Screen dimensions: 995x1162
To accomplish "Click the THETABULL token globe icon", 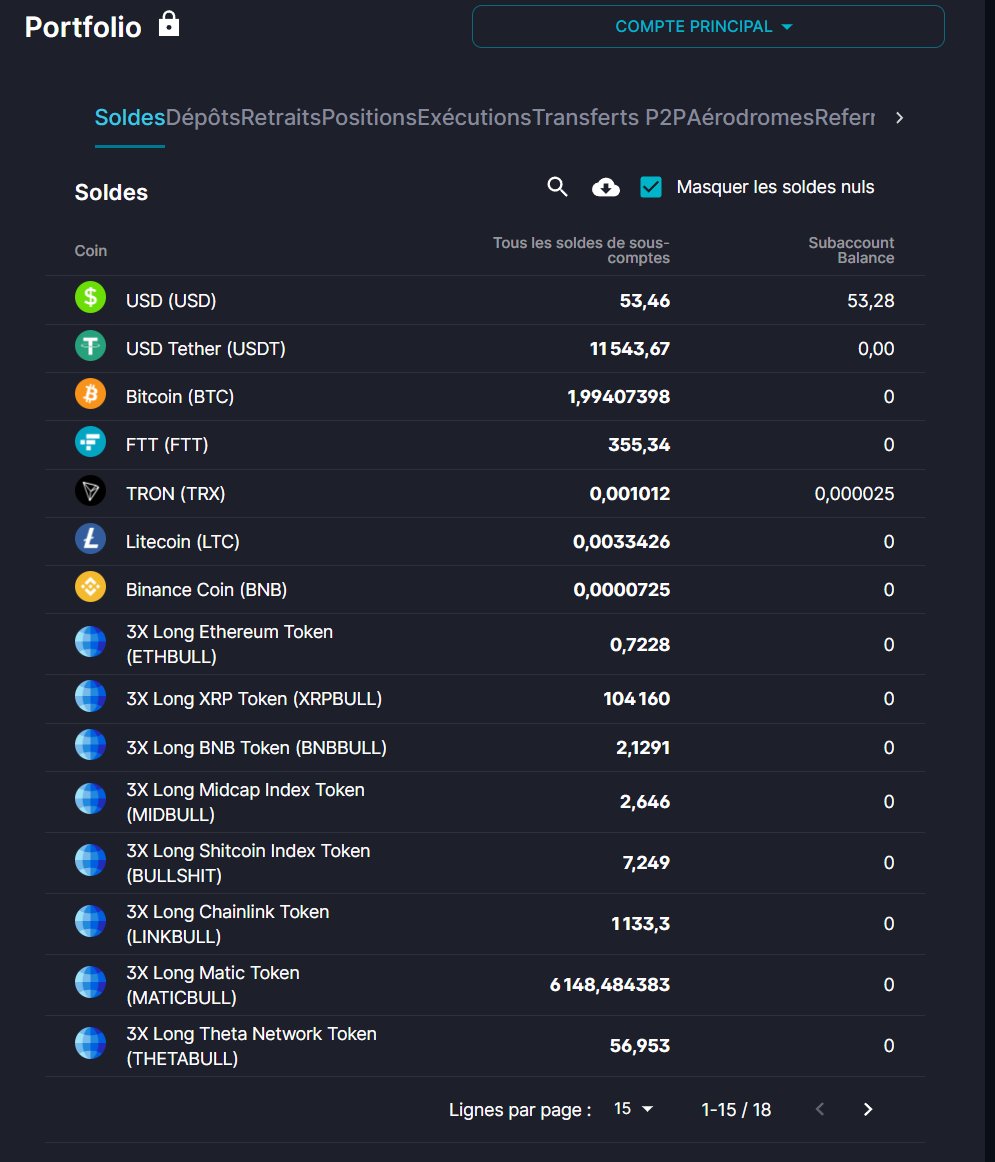I will coord(90,1043).
